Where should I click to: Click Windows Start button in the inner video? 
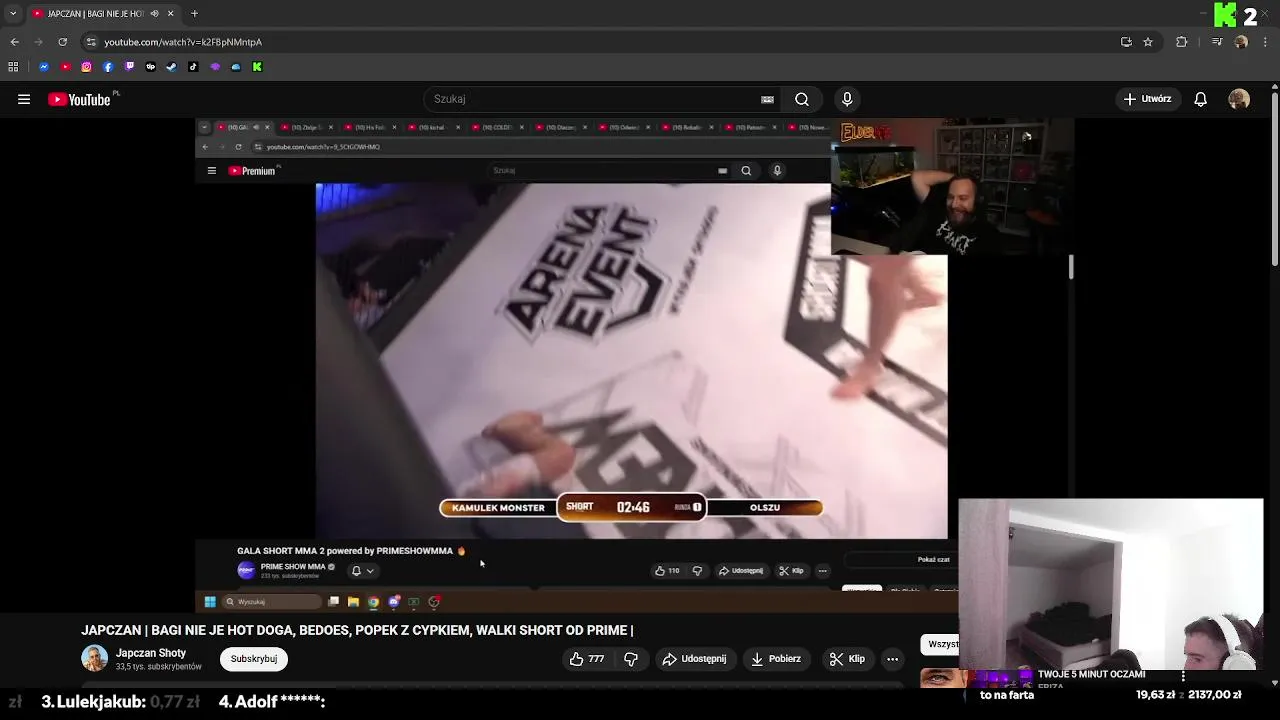[x=210, y=602]
